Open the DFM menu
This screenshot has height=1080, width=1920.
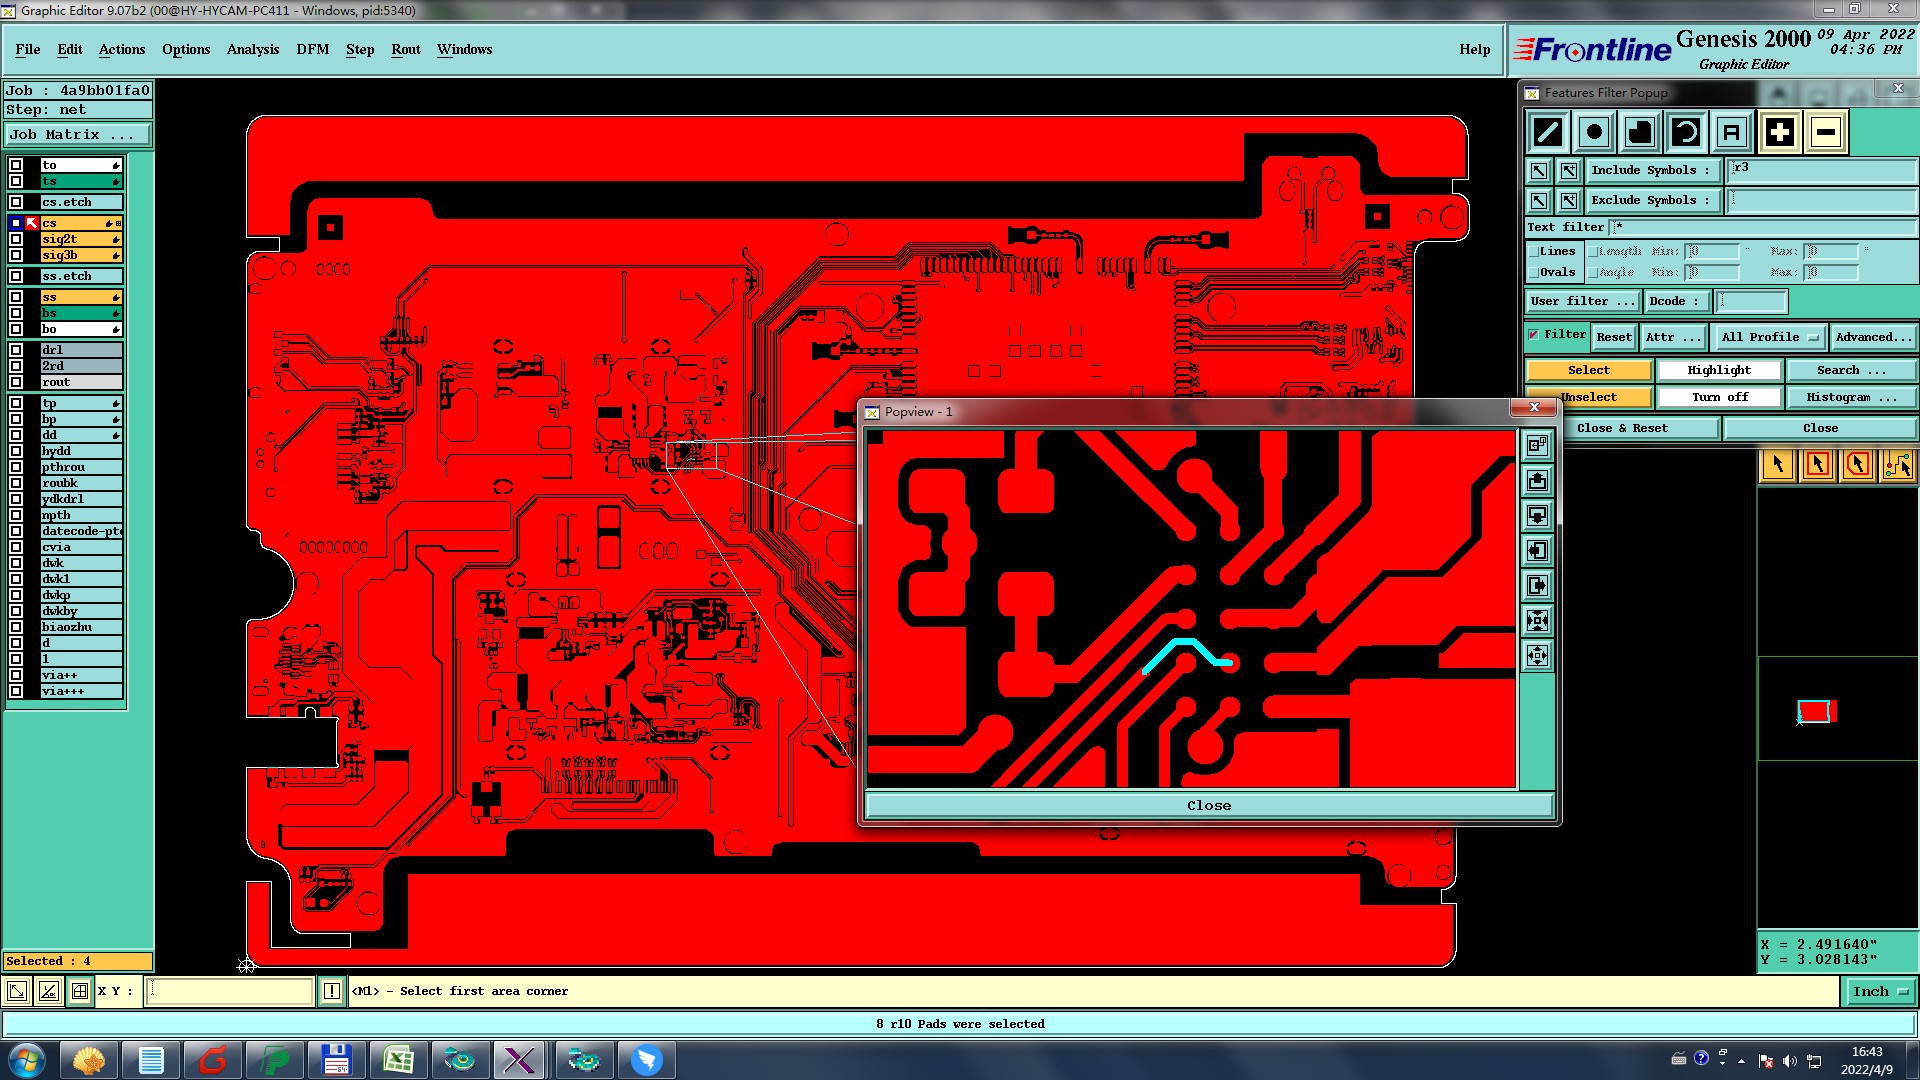312,49
